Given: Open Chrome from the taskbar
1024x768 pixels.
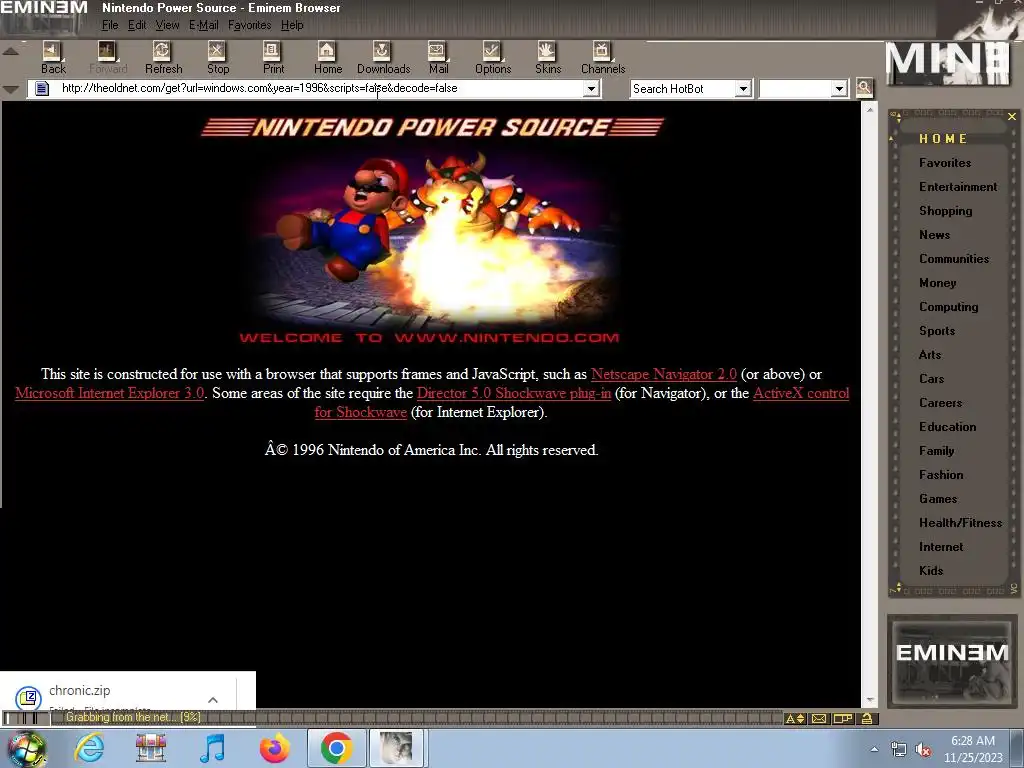Looking at the screenshot, I should pos(336,748).
